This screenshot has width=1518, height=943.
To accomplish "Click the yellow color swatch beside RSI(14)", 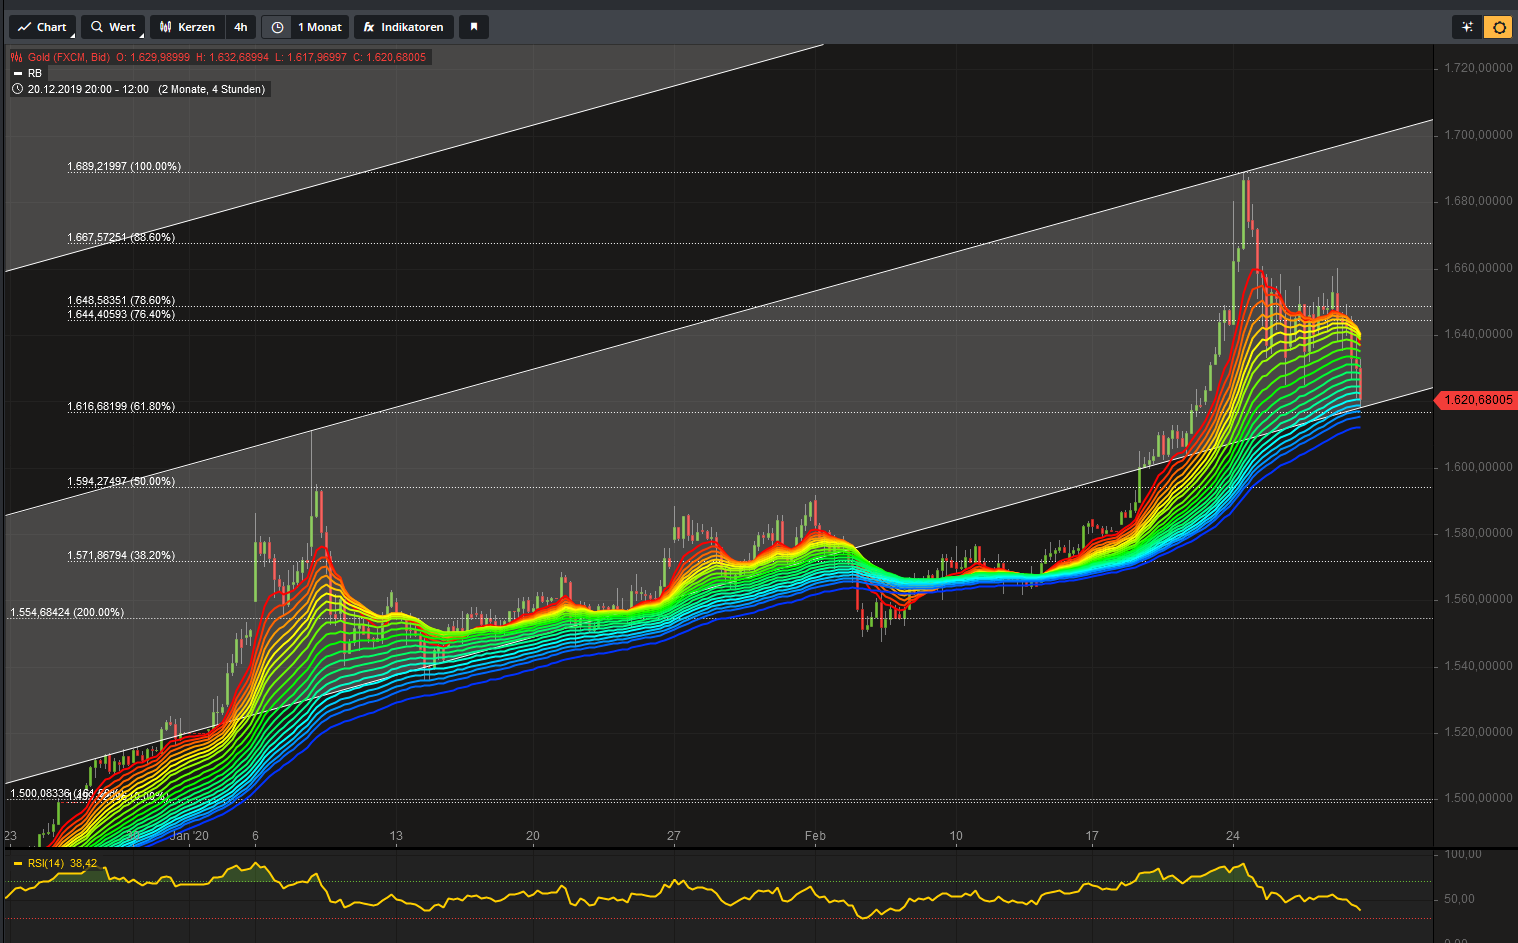I will click(17, 863).
